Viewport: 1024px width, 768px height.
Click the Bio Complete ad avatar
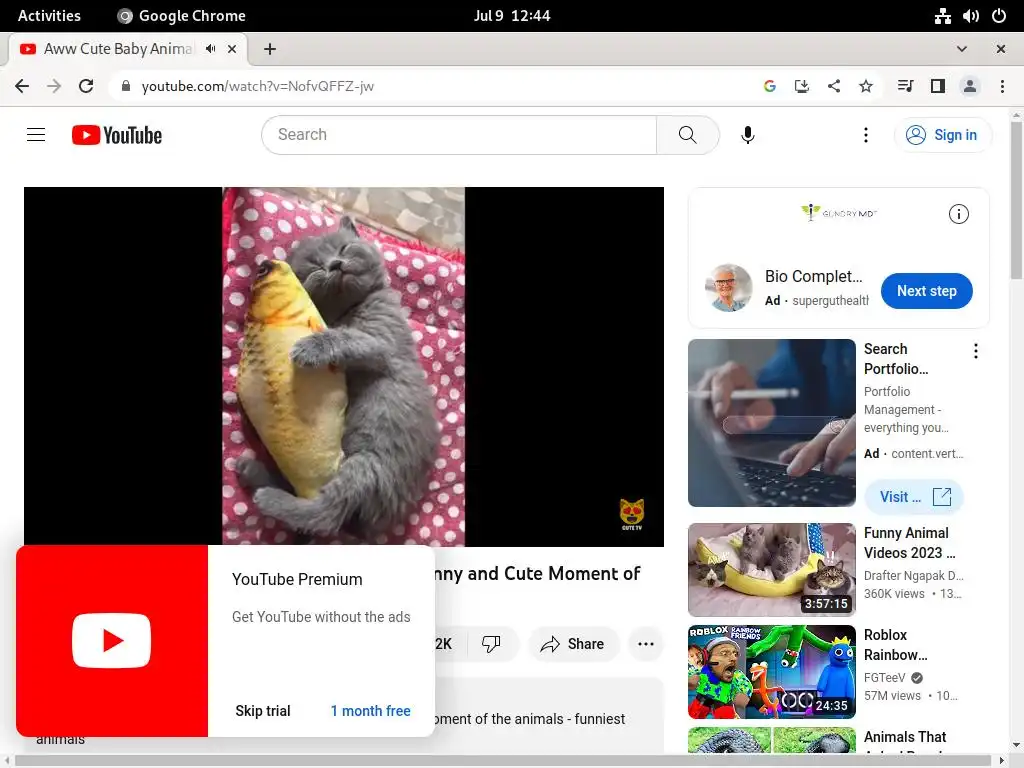[x=729, y=288]
